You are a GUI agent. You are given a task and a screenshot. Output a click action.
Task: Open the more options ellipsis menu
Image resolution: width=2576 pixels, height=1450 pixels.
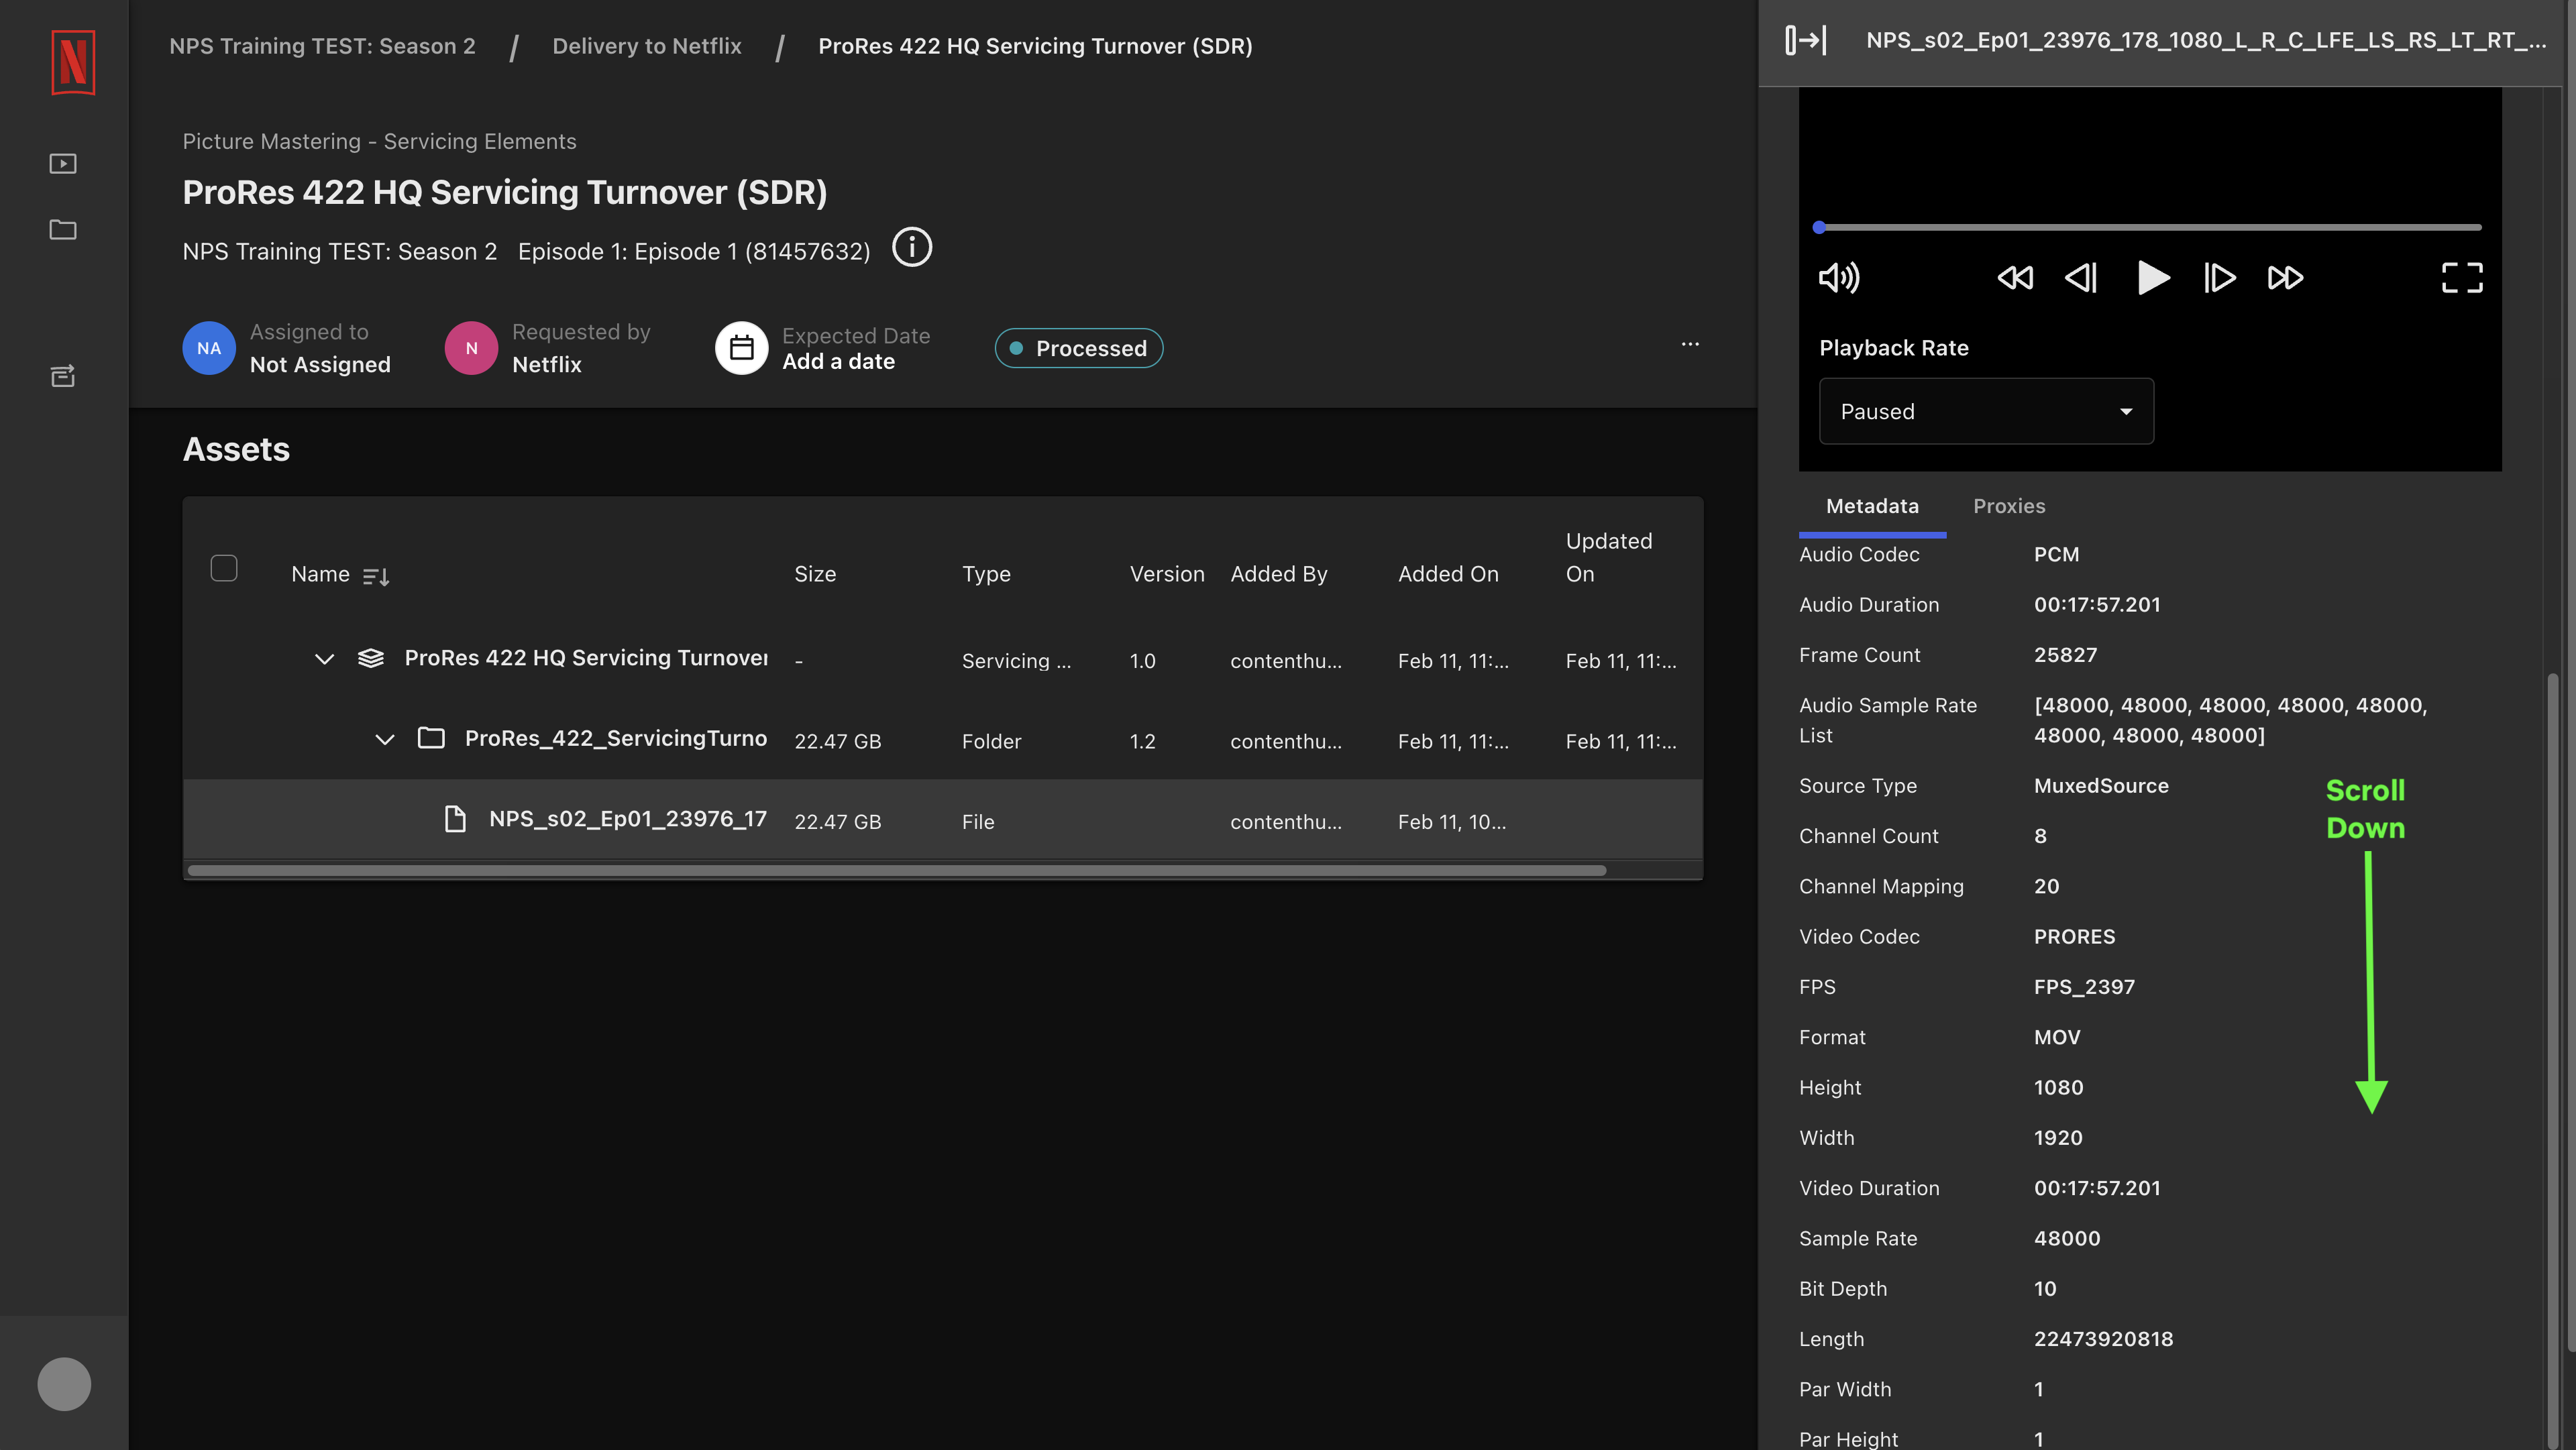[1690, 344]
